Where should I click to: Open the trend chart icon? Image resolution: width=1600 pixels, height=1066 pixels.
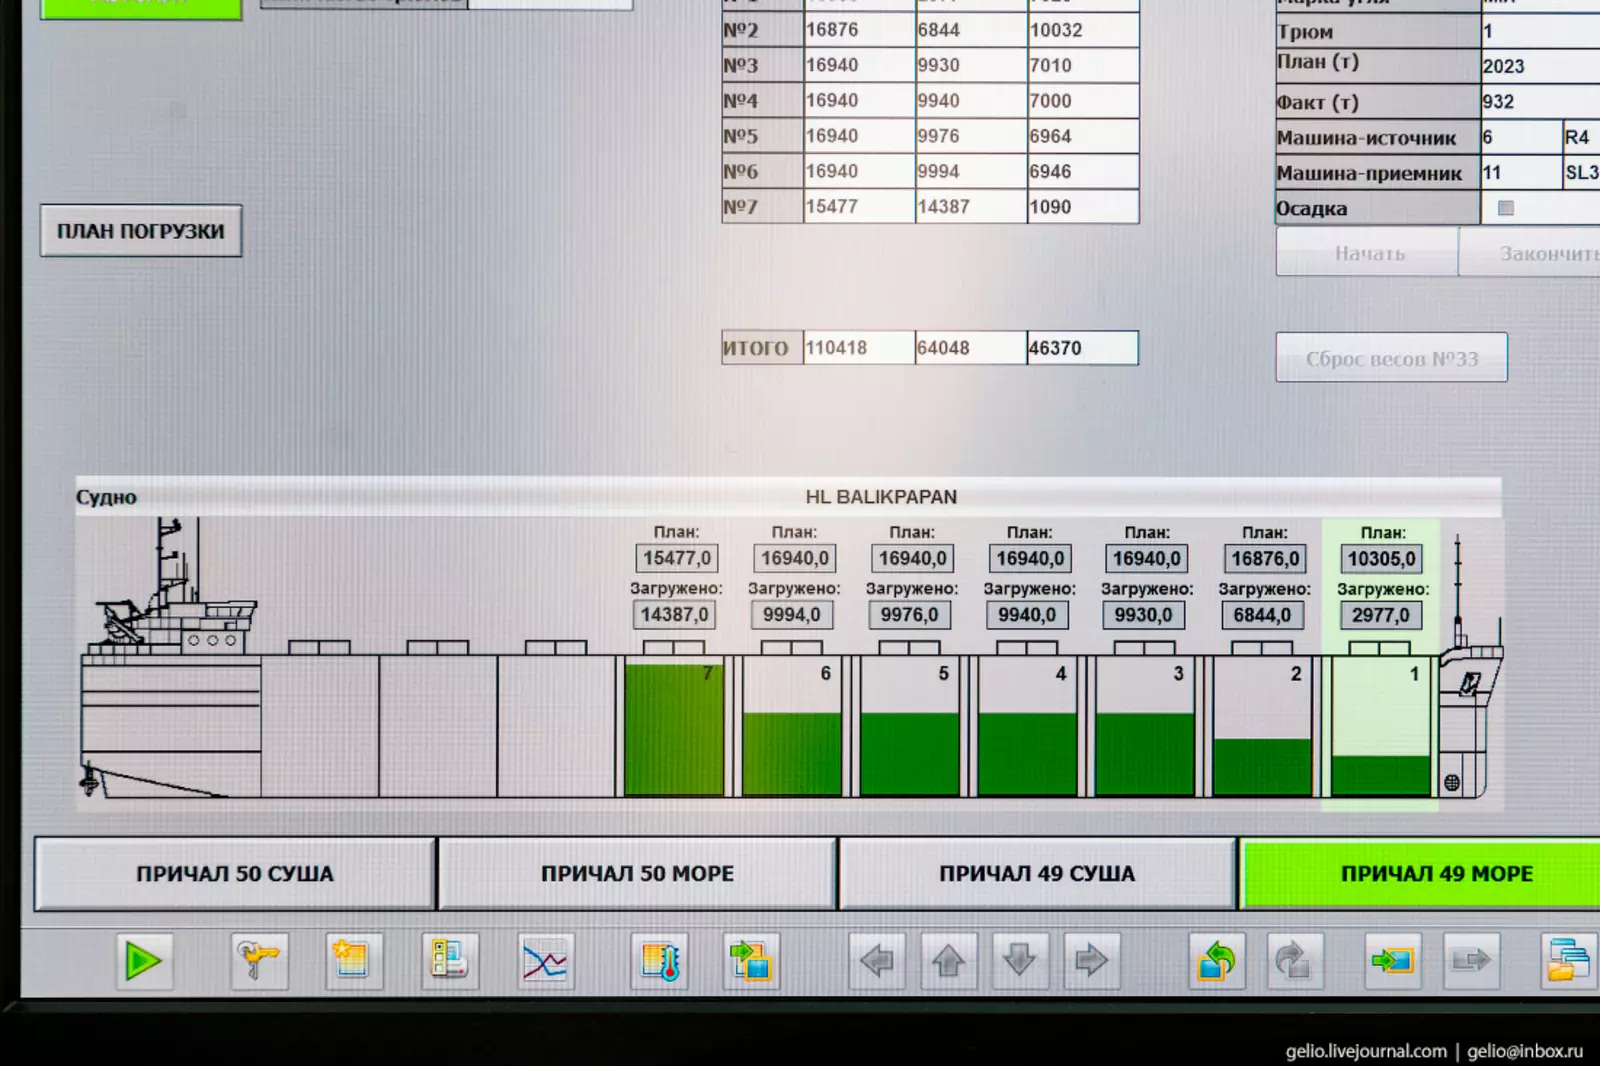tap(545, 962)
